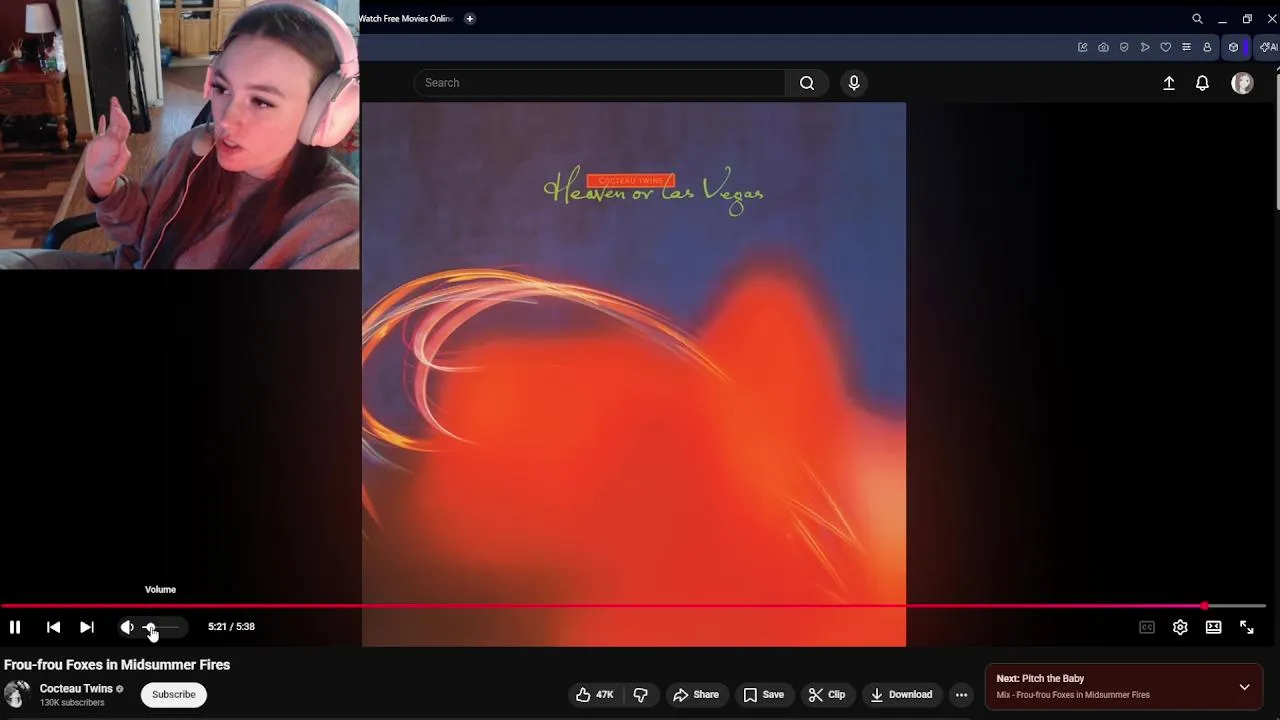Open the more actions three-dot menu
This screenshot has height=720, width=1280.
[961, 695]
